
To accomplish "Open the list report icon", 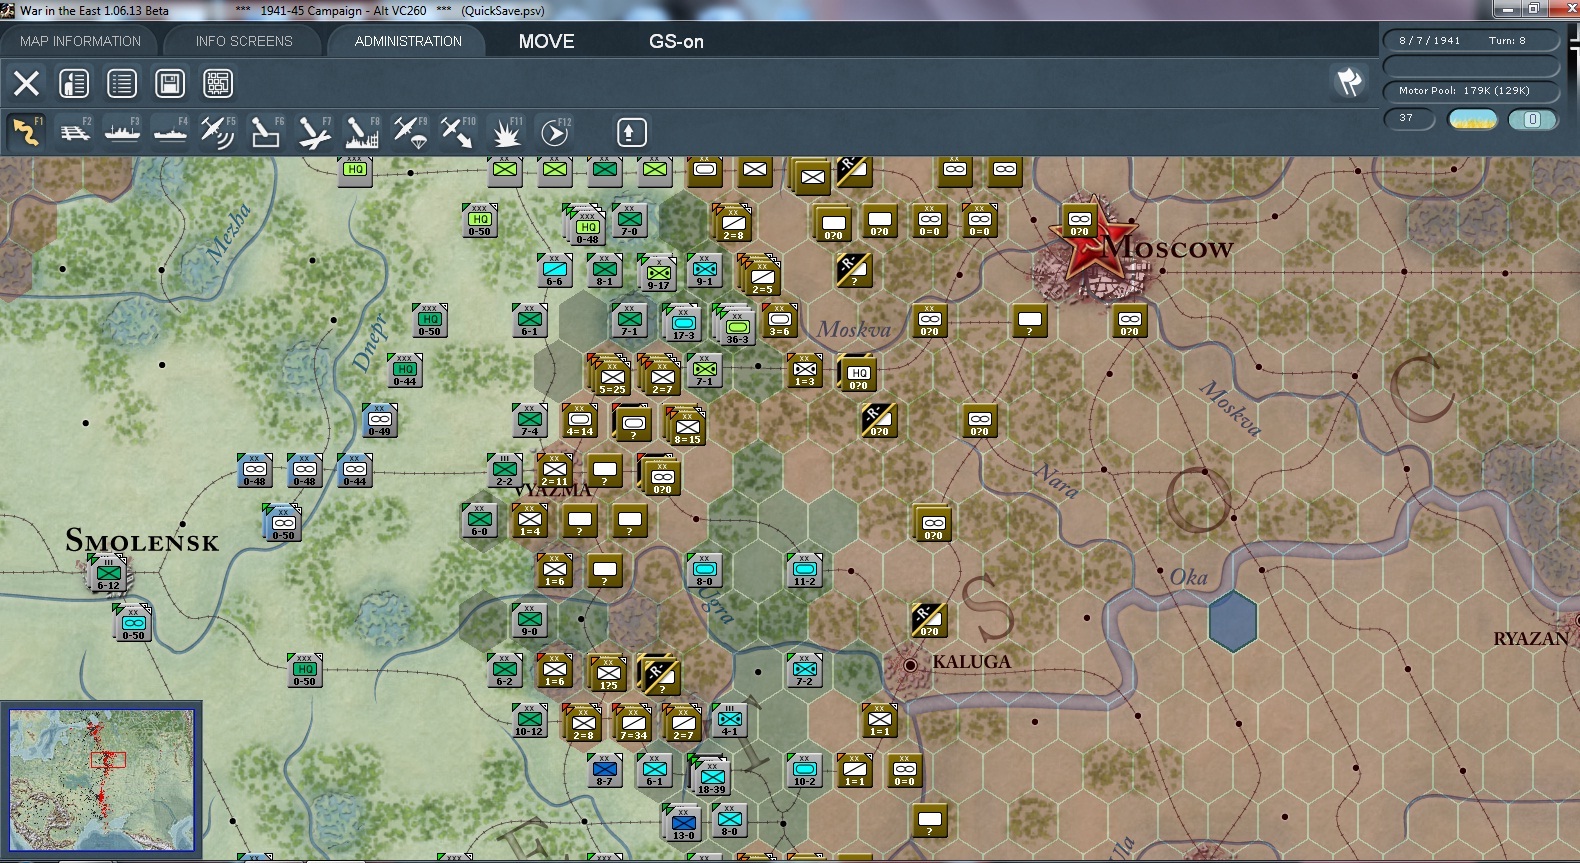I will [x=122, y=83].
